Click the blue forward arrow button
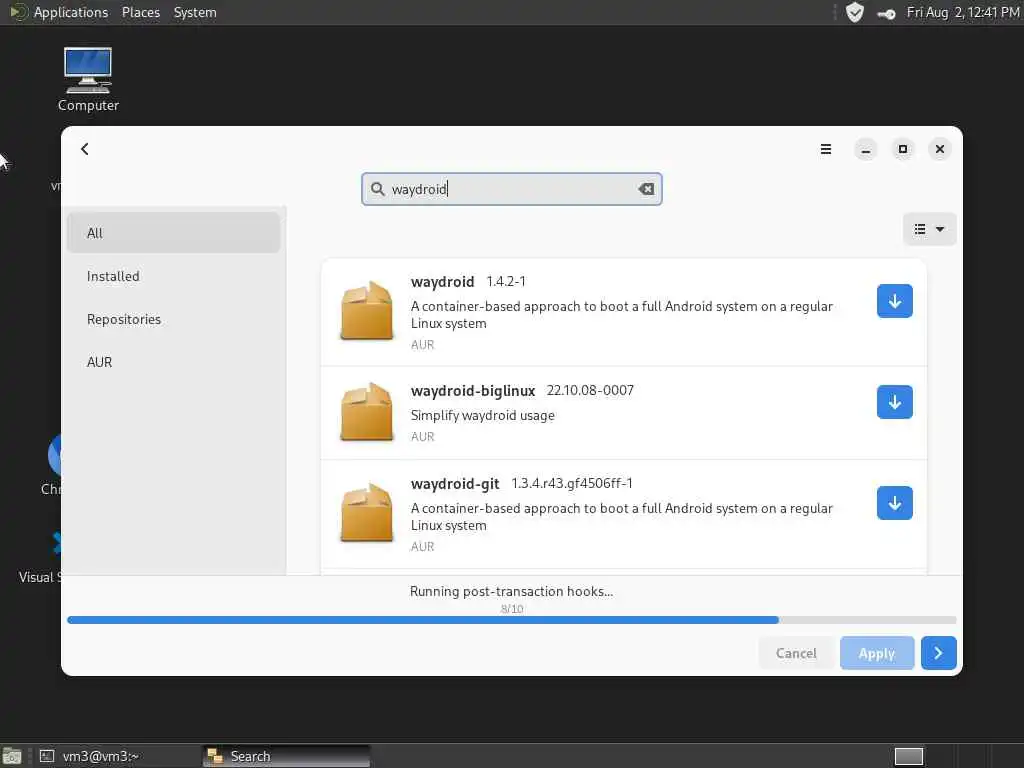The width and height of the screenshot is (1024, 768). coord(938,653)
